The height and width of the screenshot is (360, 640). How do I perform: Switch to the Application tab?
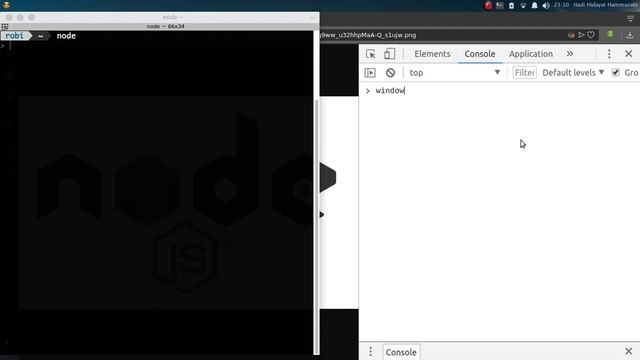[531, 54]
